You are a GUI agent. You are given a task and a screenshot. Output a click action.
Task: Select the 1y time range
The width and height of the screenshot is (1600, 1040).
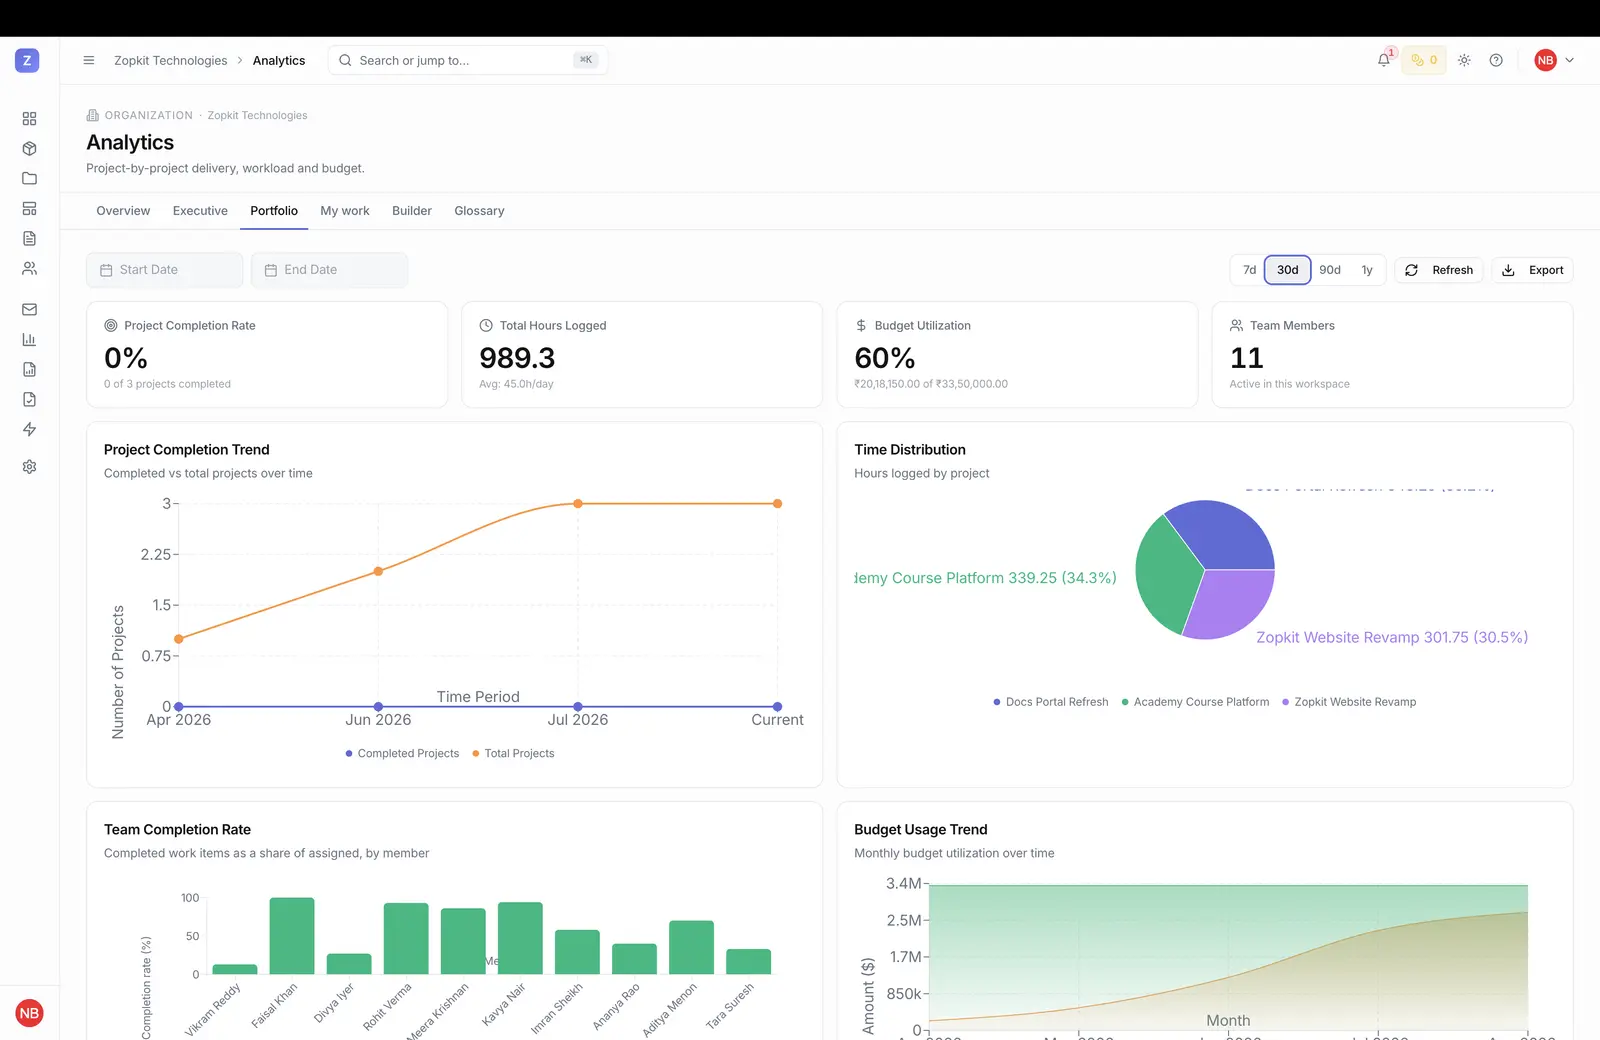click(x=1367, y=270)
